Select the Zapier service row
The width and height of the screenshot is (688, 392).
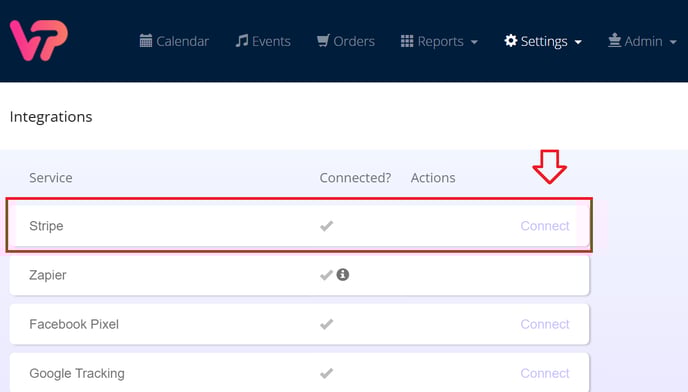(299, 275)
